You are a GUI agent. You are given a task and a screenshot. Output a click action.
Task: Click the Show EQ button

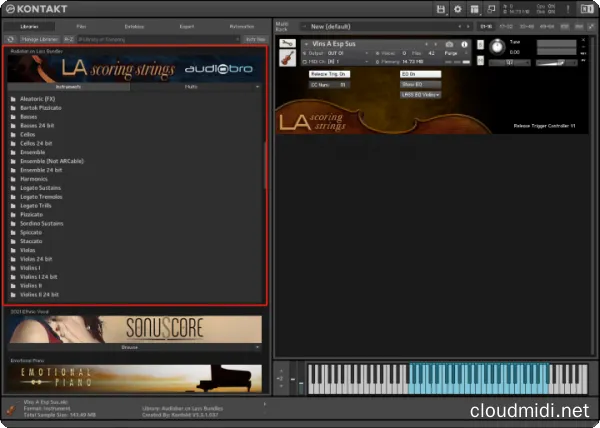tap(418, 84)
